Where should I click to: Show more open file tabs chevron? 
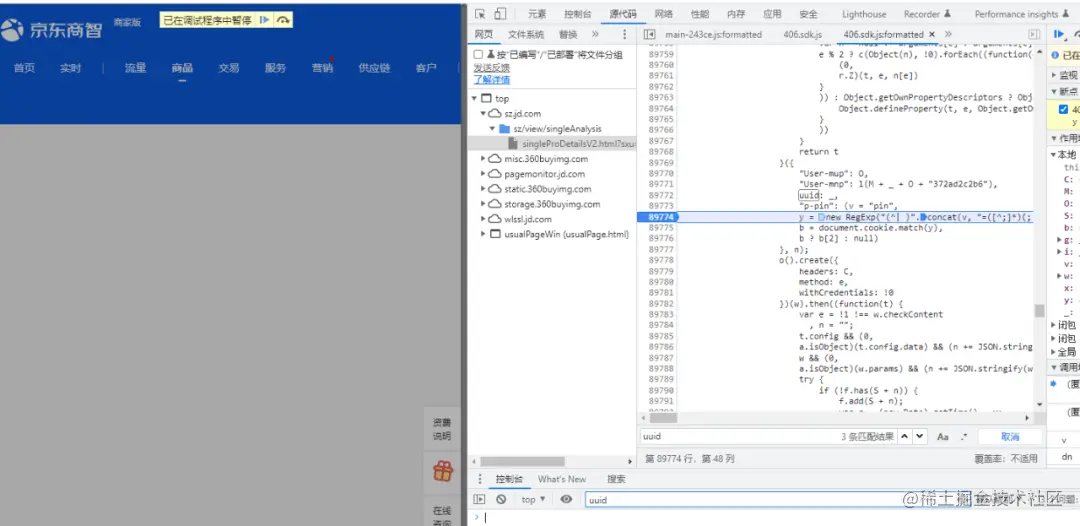(948, 34)
